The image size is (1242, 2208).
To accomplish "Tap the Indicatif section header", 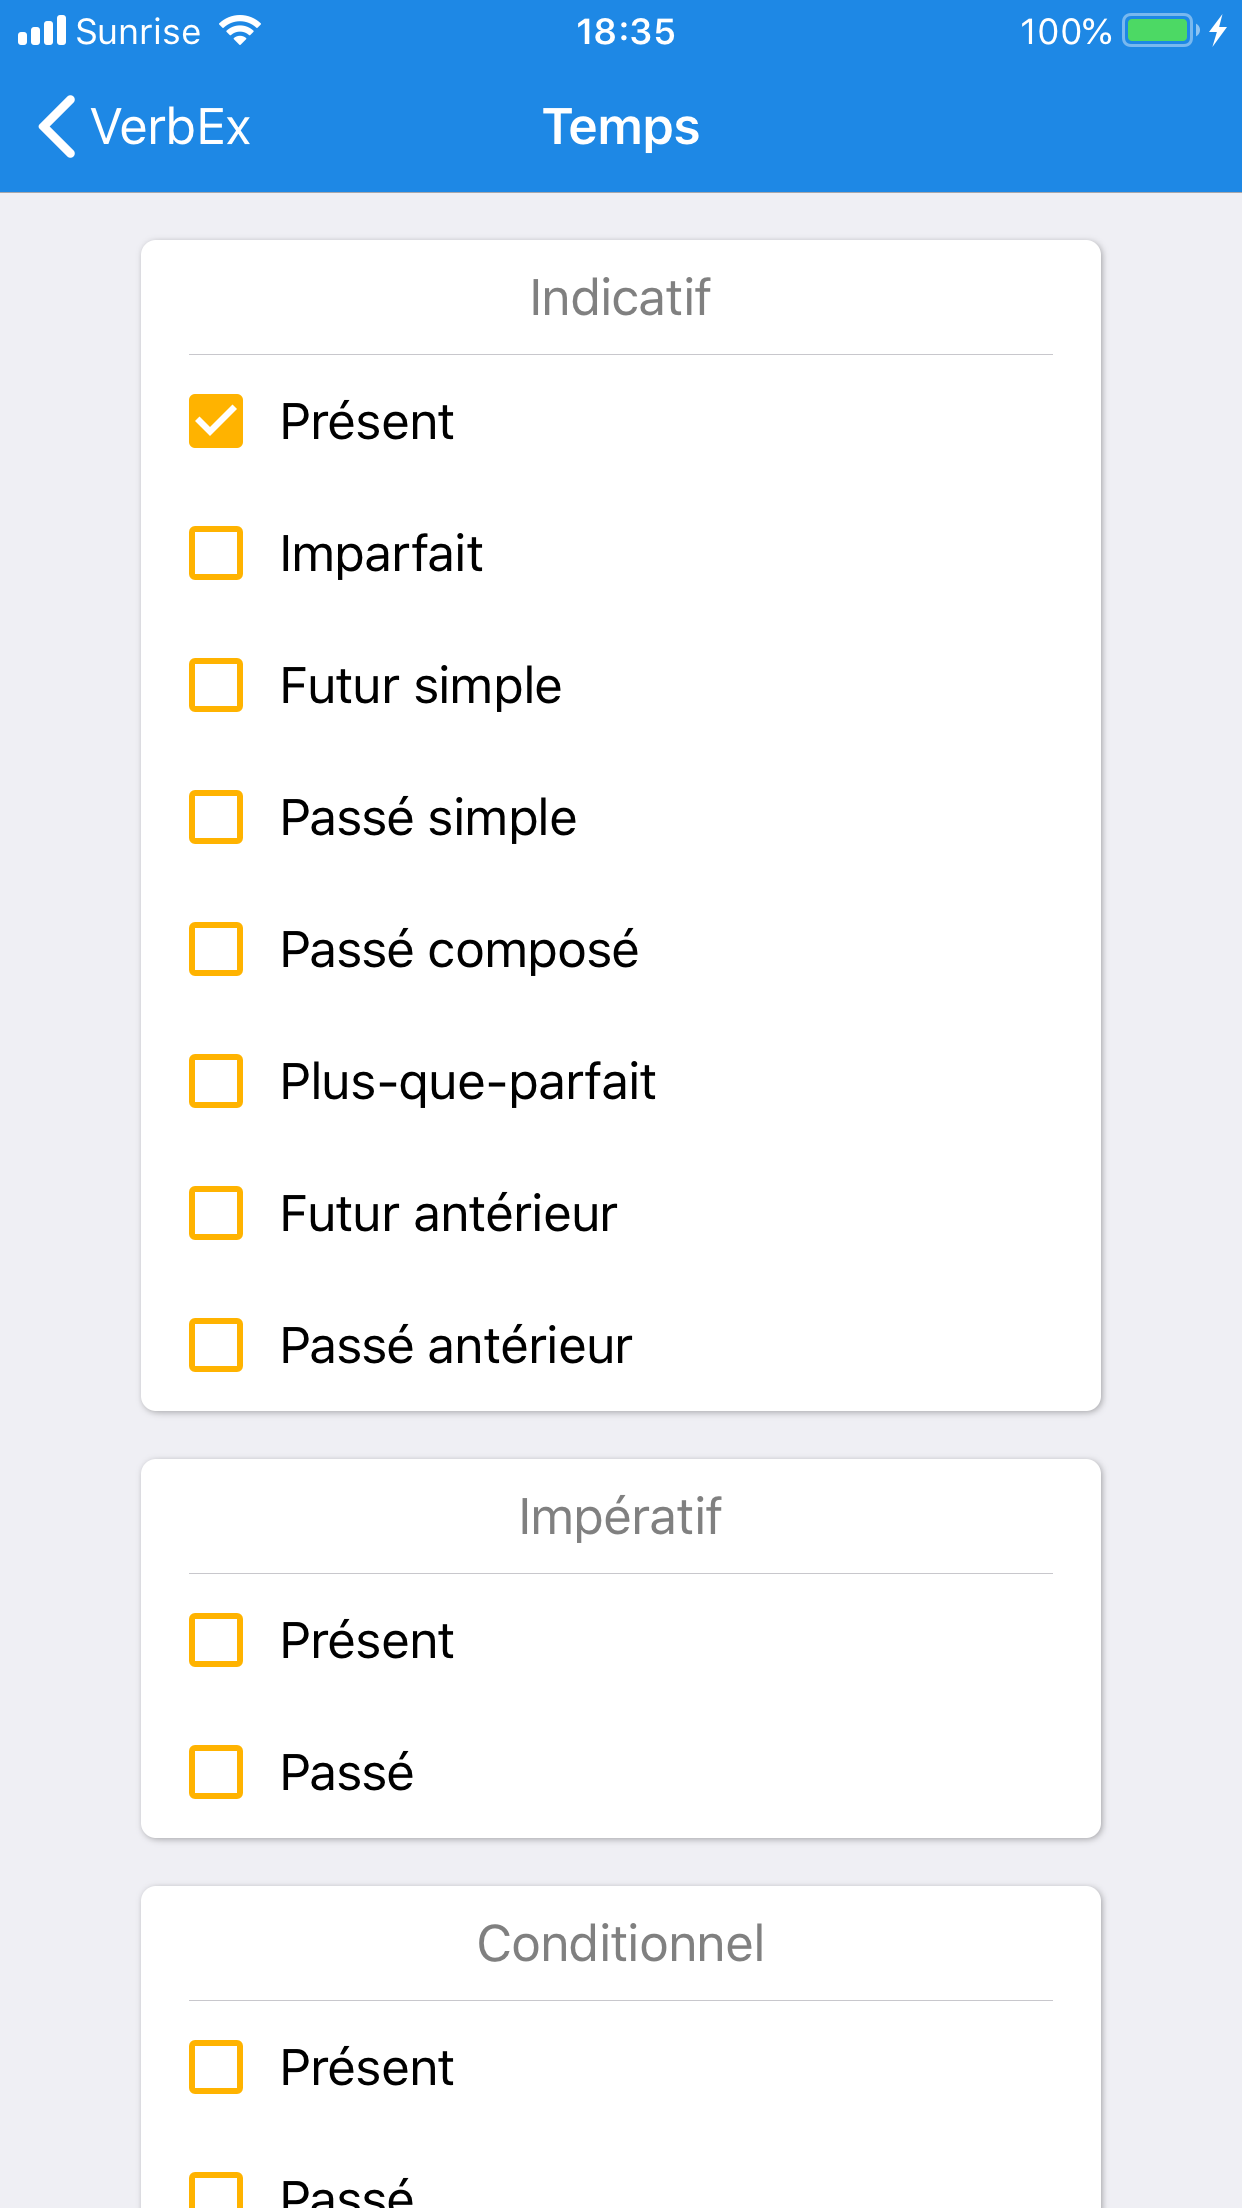I will pos(620,298).
